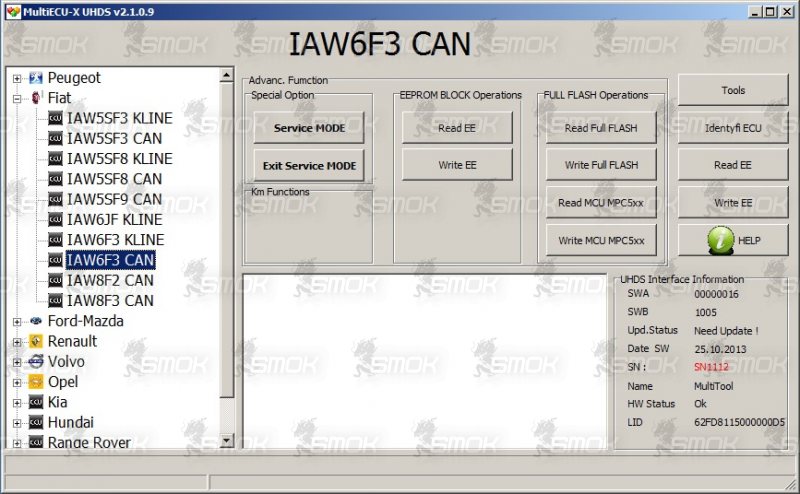Select IAW5SF9 CAN in the tree
The width and height of the screenshot is (800, 494).
(114, 200)
